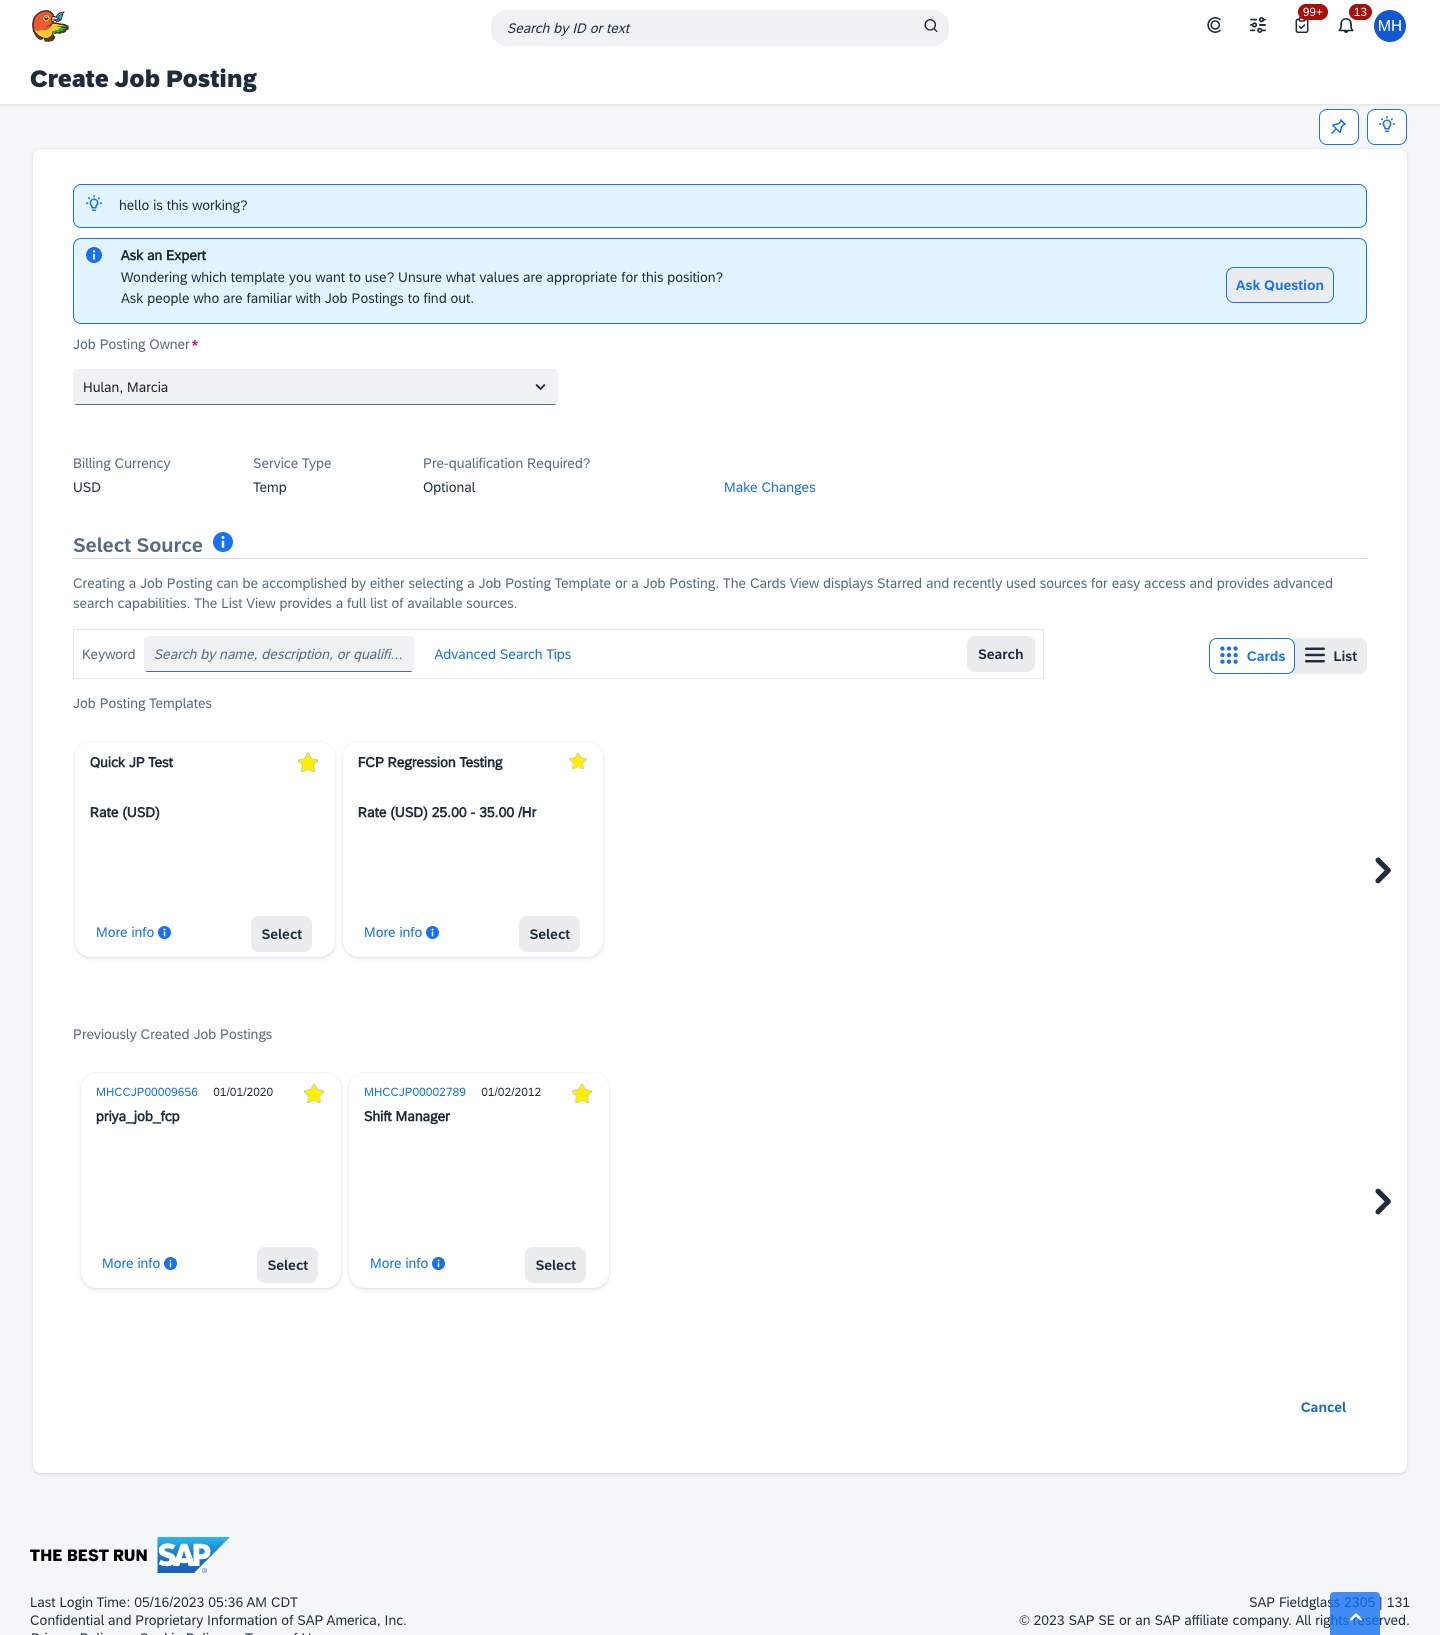
Task: Toggle star on Shift Manager card
Action: (582, 1094)
